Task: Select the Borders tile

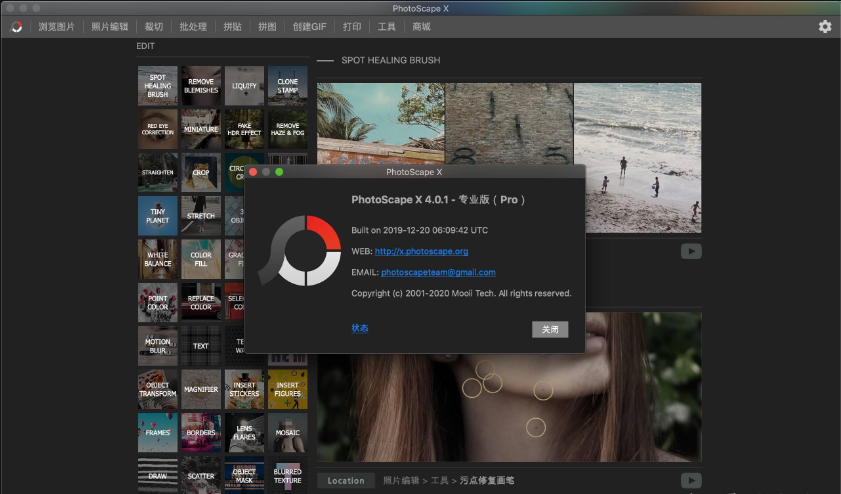Action: tap(201, 432)
